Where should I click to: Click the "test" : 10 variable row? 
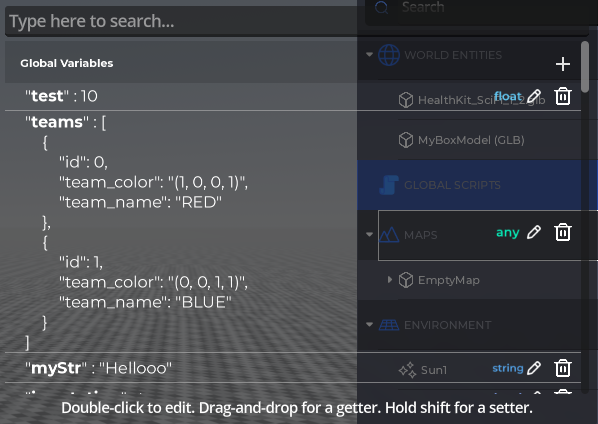(293, 96)
